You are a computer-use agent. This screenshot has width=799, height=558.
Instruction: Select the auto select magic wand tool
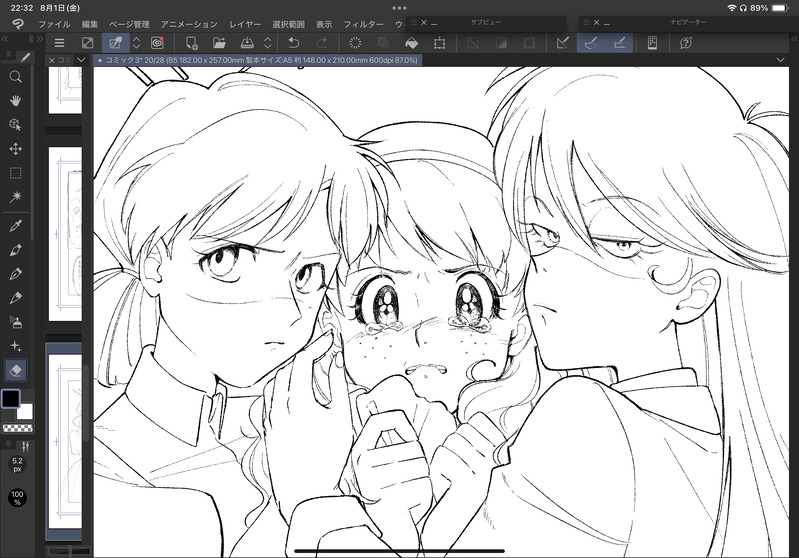click(15, 197)
